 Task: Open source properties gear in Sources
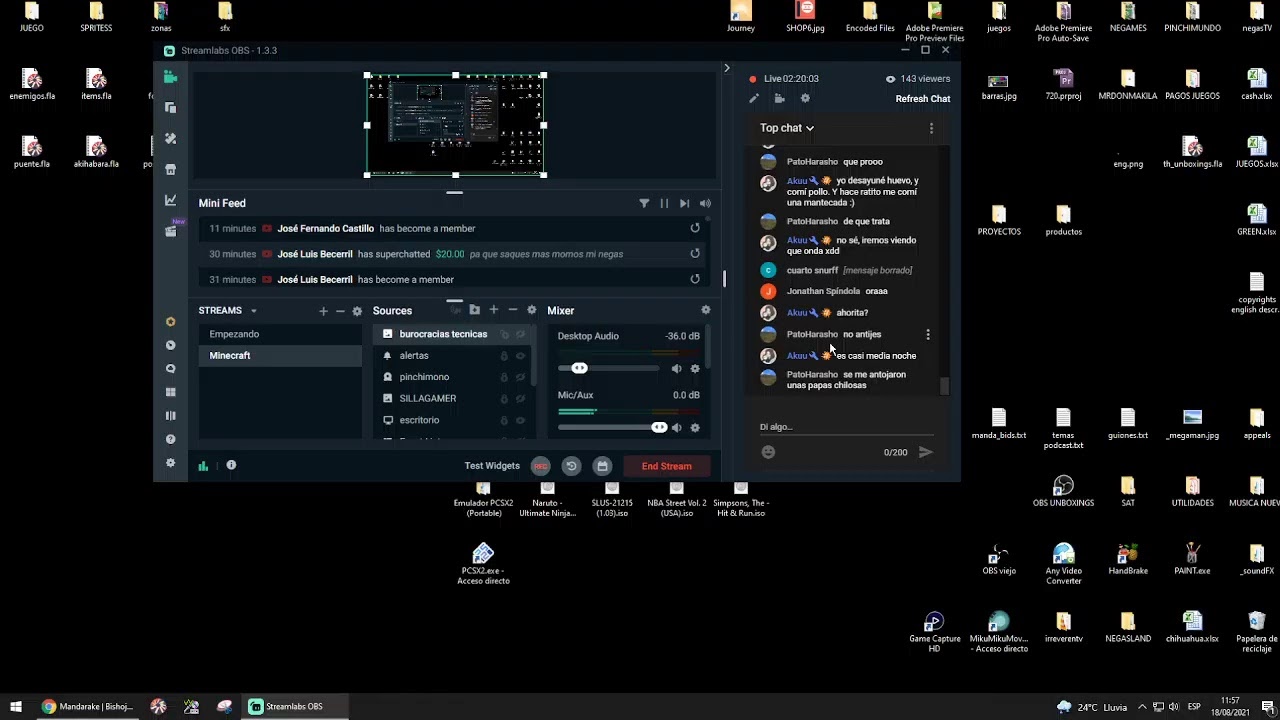[x=532, y=310]
